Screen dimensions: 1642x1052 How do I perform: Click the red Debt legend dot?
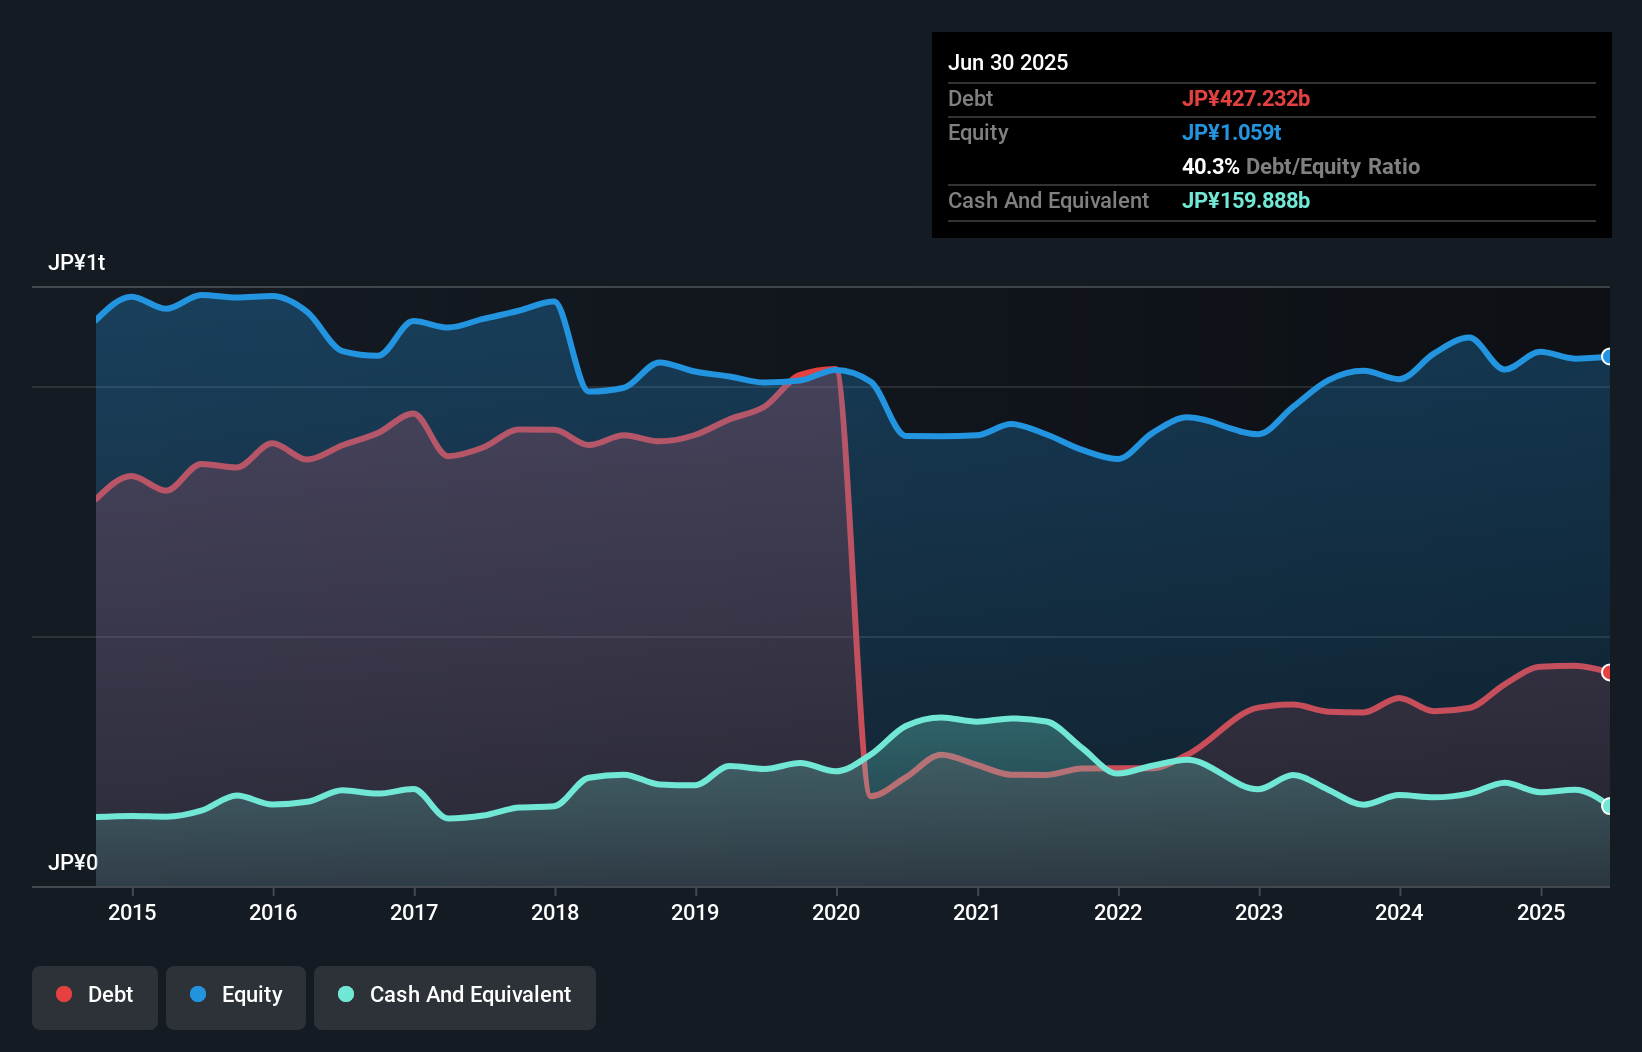(64, 994)
